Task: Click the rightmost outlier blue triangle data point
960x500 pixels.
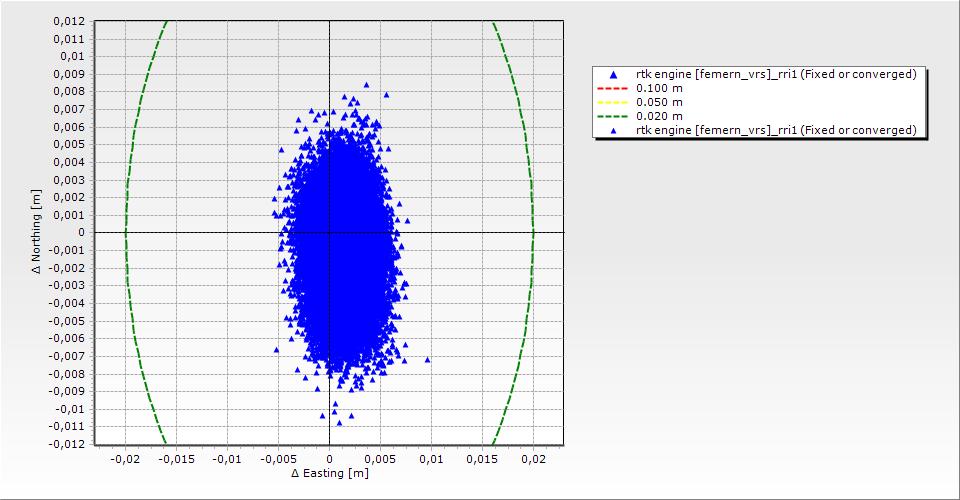Action: 427,359
